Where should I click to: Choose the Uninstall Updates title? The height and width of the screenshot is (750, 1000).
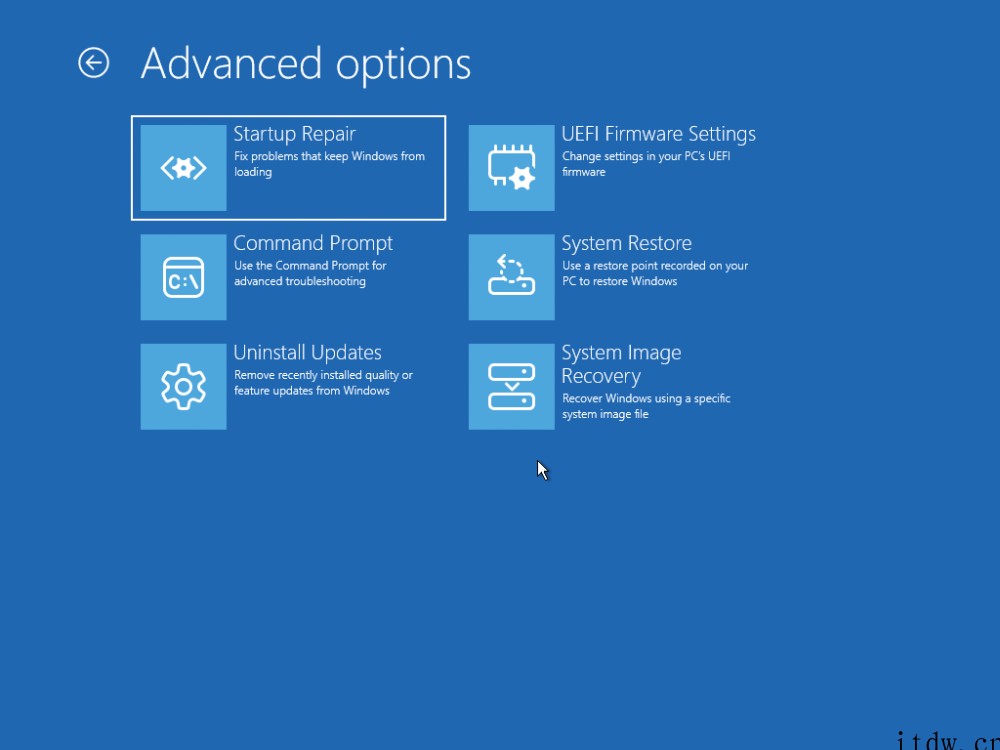point(307,353)
